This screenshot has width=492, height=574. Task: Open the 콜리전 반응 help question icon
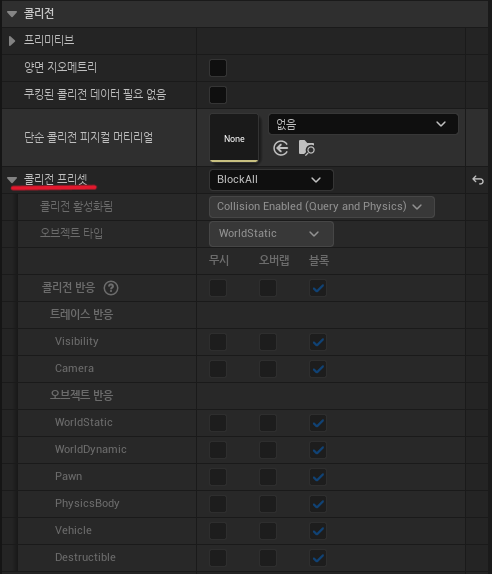click(x=111, y=288)
